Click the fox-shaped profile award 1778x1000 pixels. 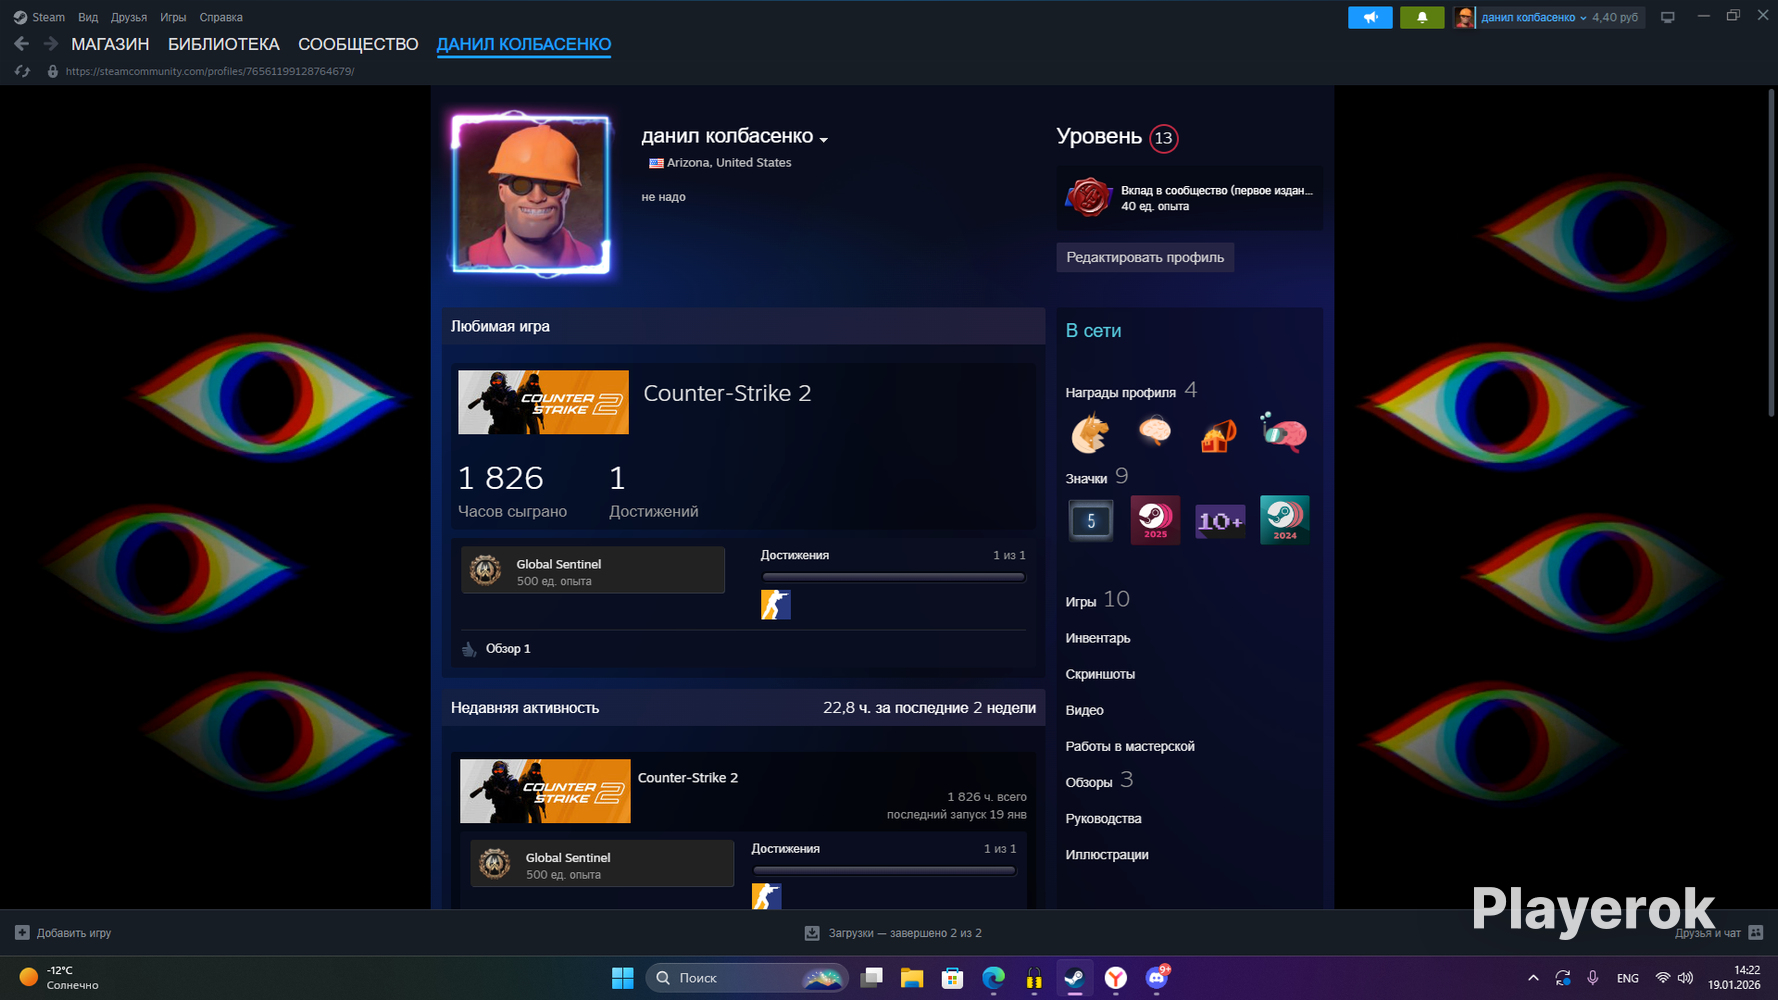tap(1090, 433)
